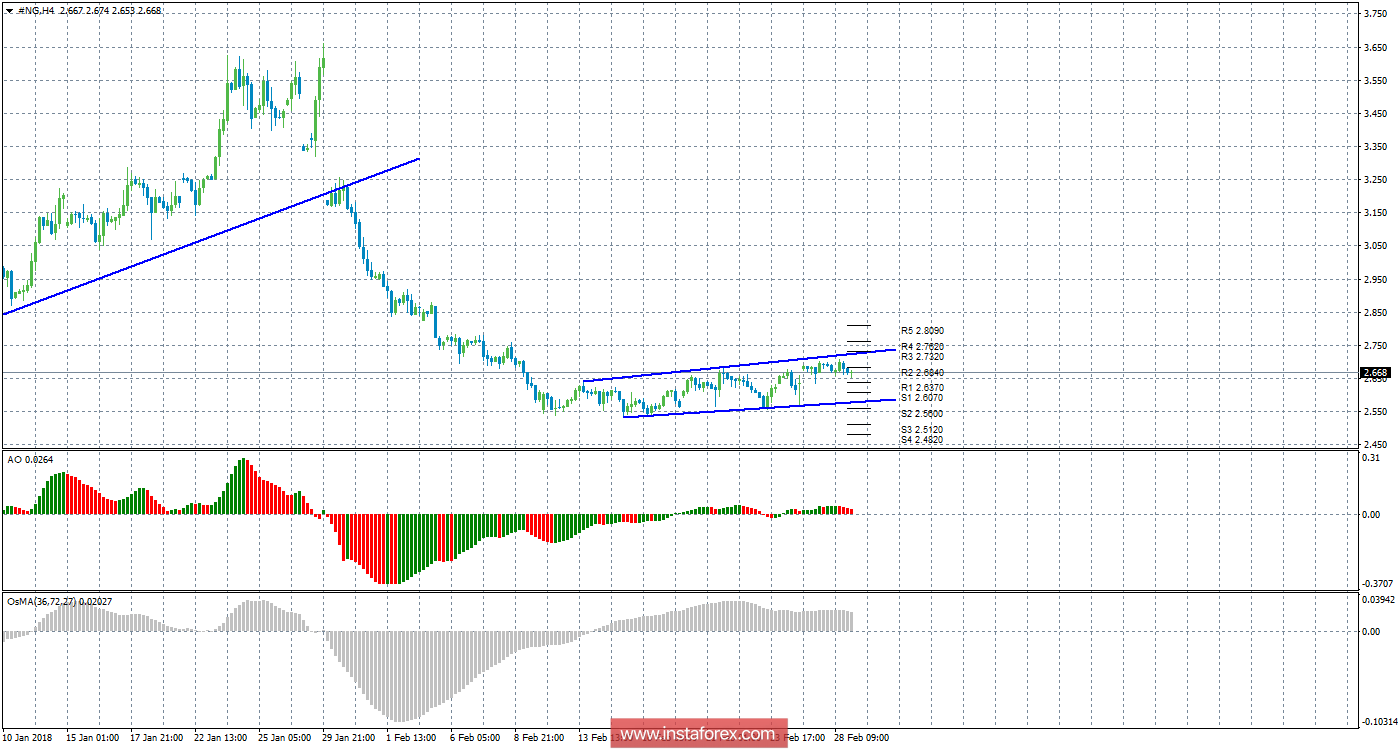Viewport: 1398px width, 749px height.
Task: Click the 3.750 price axis label
Action: click(1374, 14)
